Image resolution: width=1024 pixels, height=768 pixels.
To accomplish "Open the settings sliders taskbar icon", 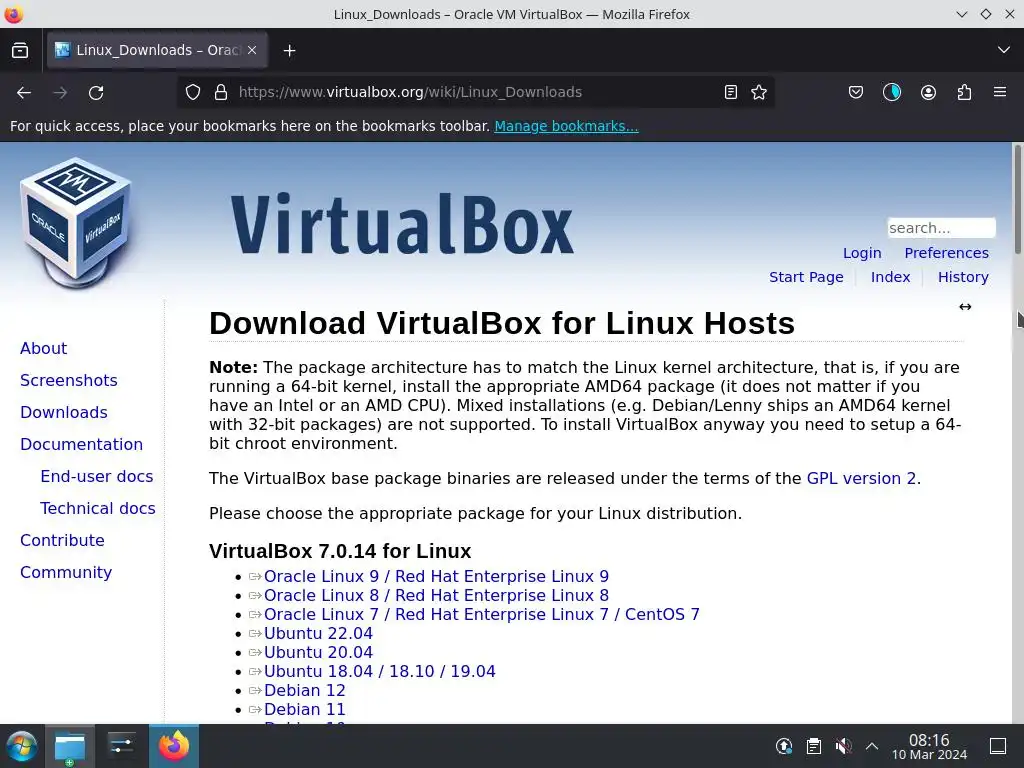I will [121, 746].
